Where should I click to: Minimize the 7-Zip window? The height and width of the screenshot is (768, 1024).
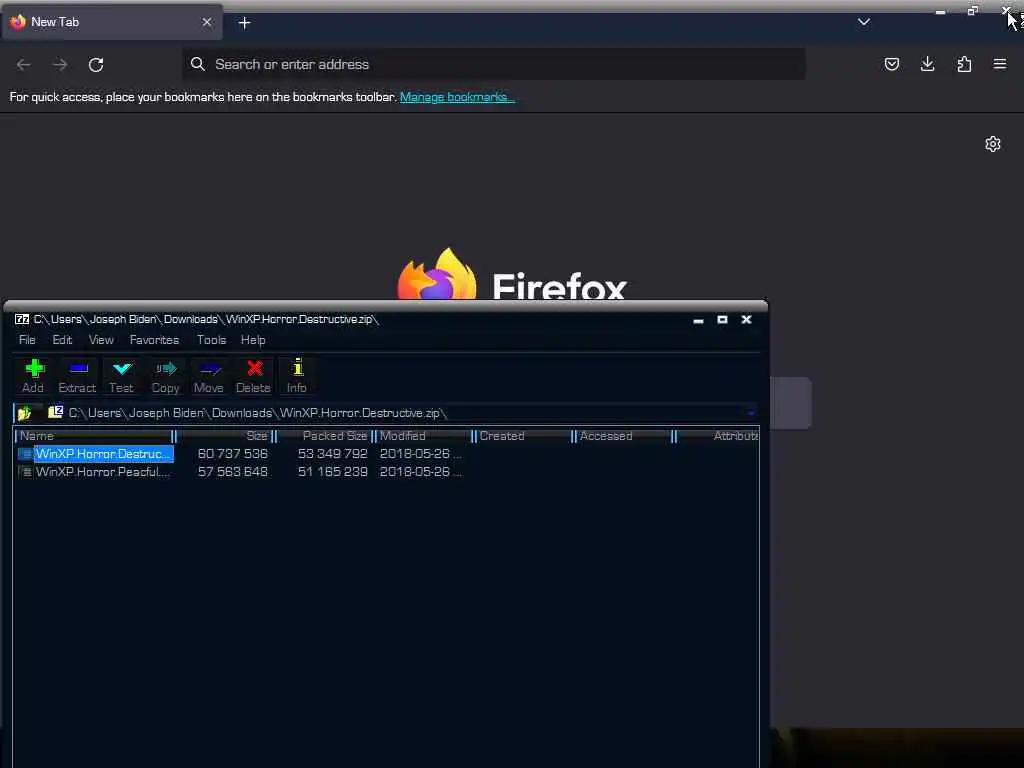pos(698,319)
